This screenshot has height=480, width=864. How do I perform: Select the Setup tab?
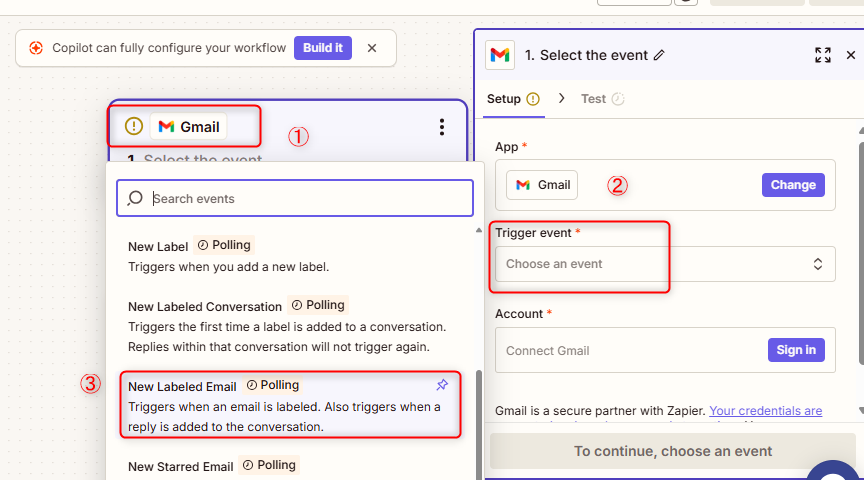(x=504, y=99)
